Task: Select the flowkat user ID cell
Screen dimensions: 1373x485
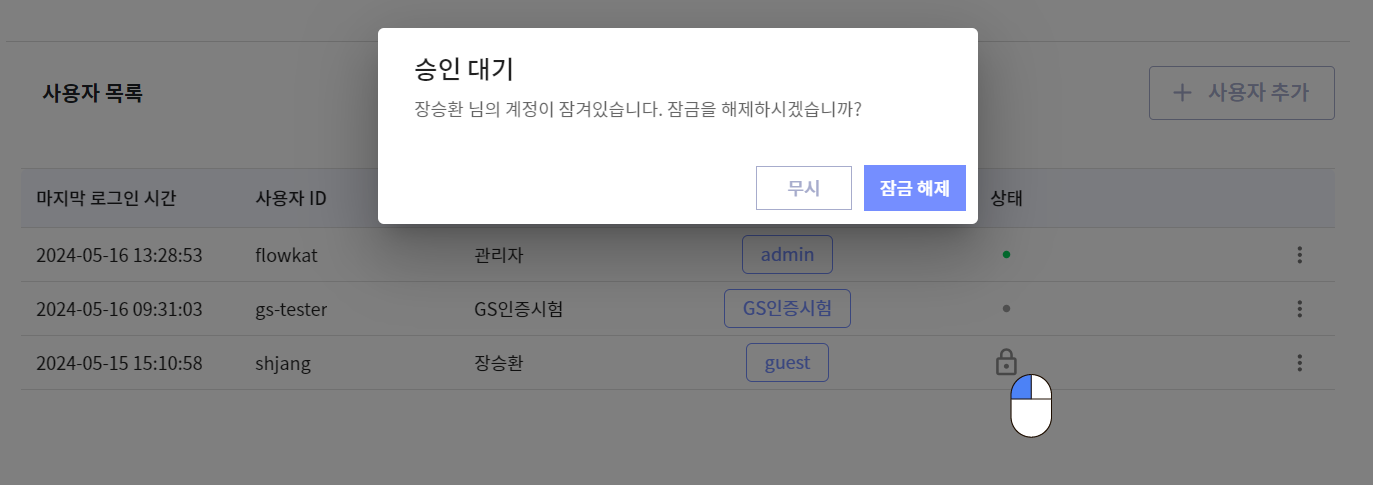Action: pos(286,255)
